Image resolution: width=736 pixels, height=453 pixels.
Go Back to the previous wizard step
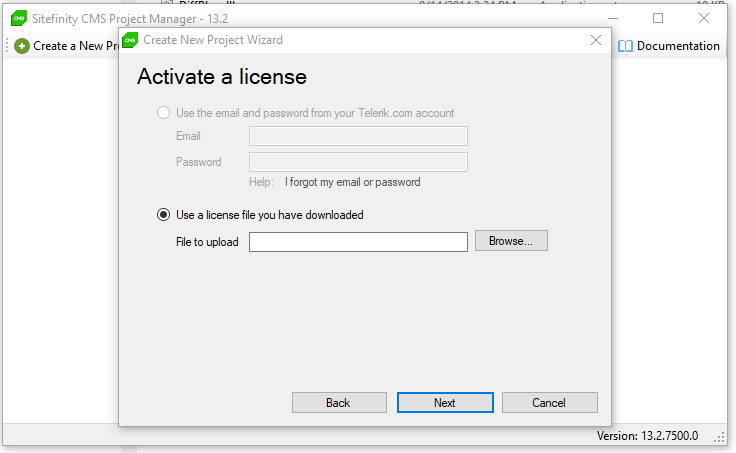[x=339, y=403]
